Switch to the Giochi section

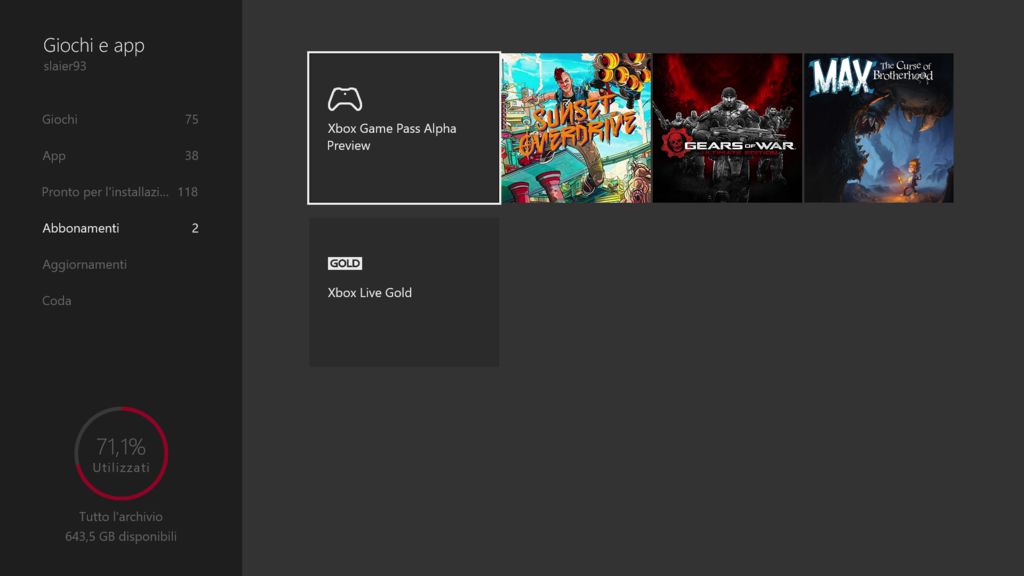(60, 120)
